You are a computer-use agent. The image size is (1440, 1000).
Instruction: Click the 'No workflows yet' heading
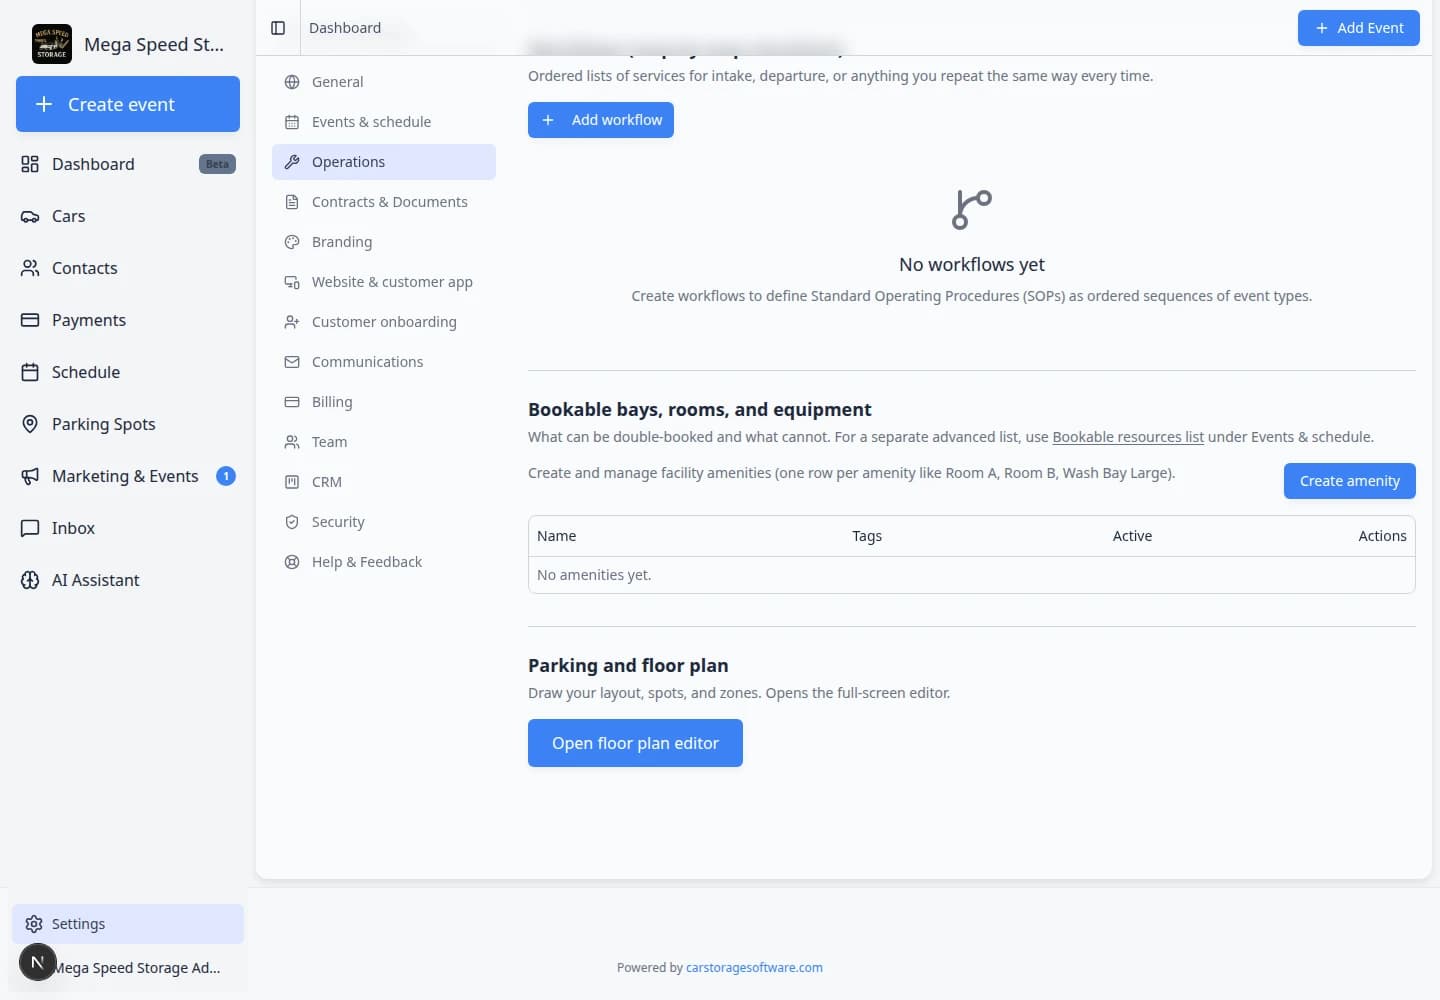tap(972, 265)
